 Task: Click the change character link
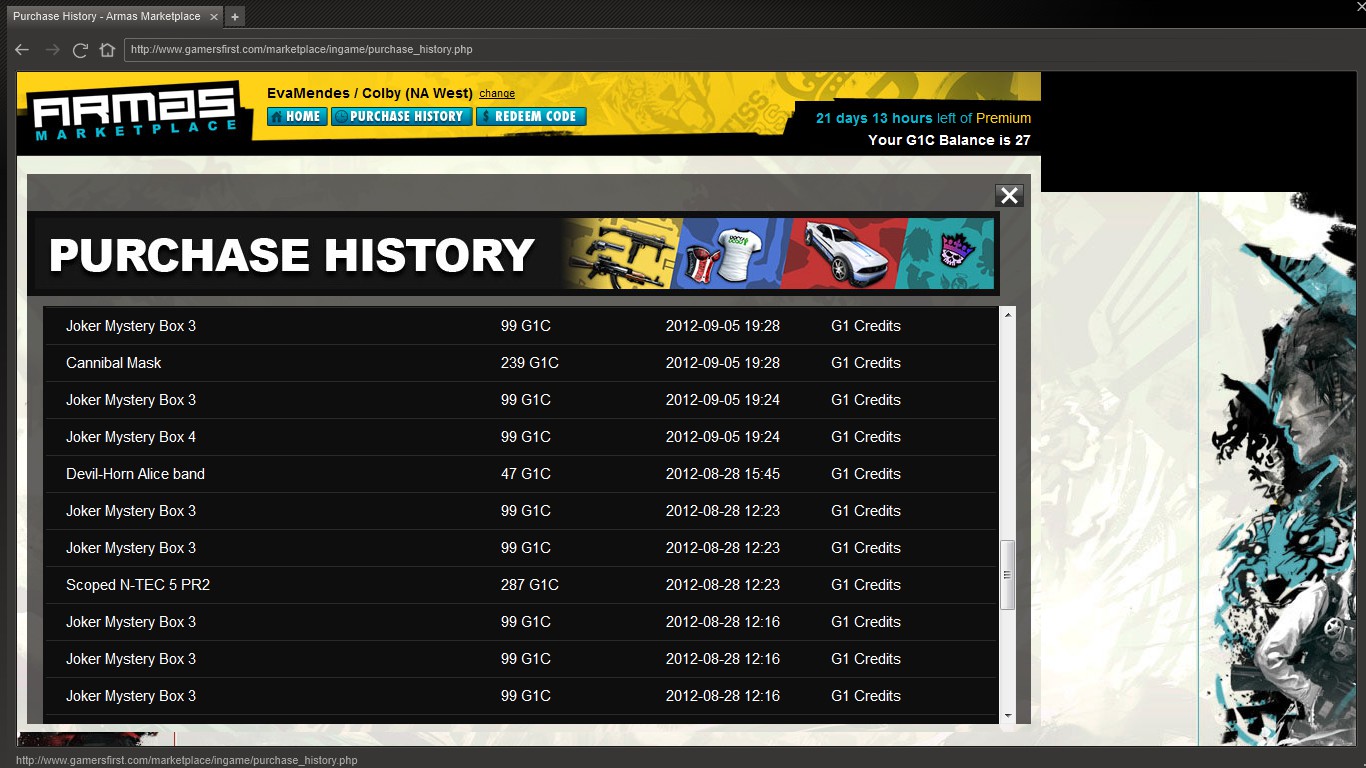pyautogui.click(x=497, y=94)
